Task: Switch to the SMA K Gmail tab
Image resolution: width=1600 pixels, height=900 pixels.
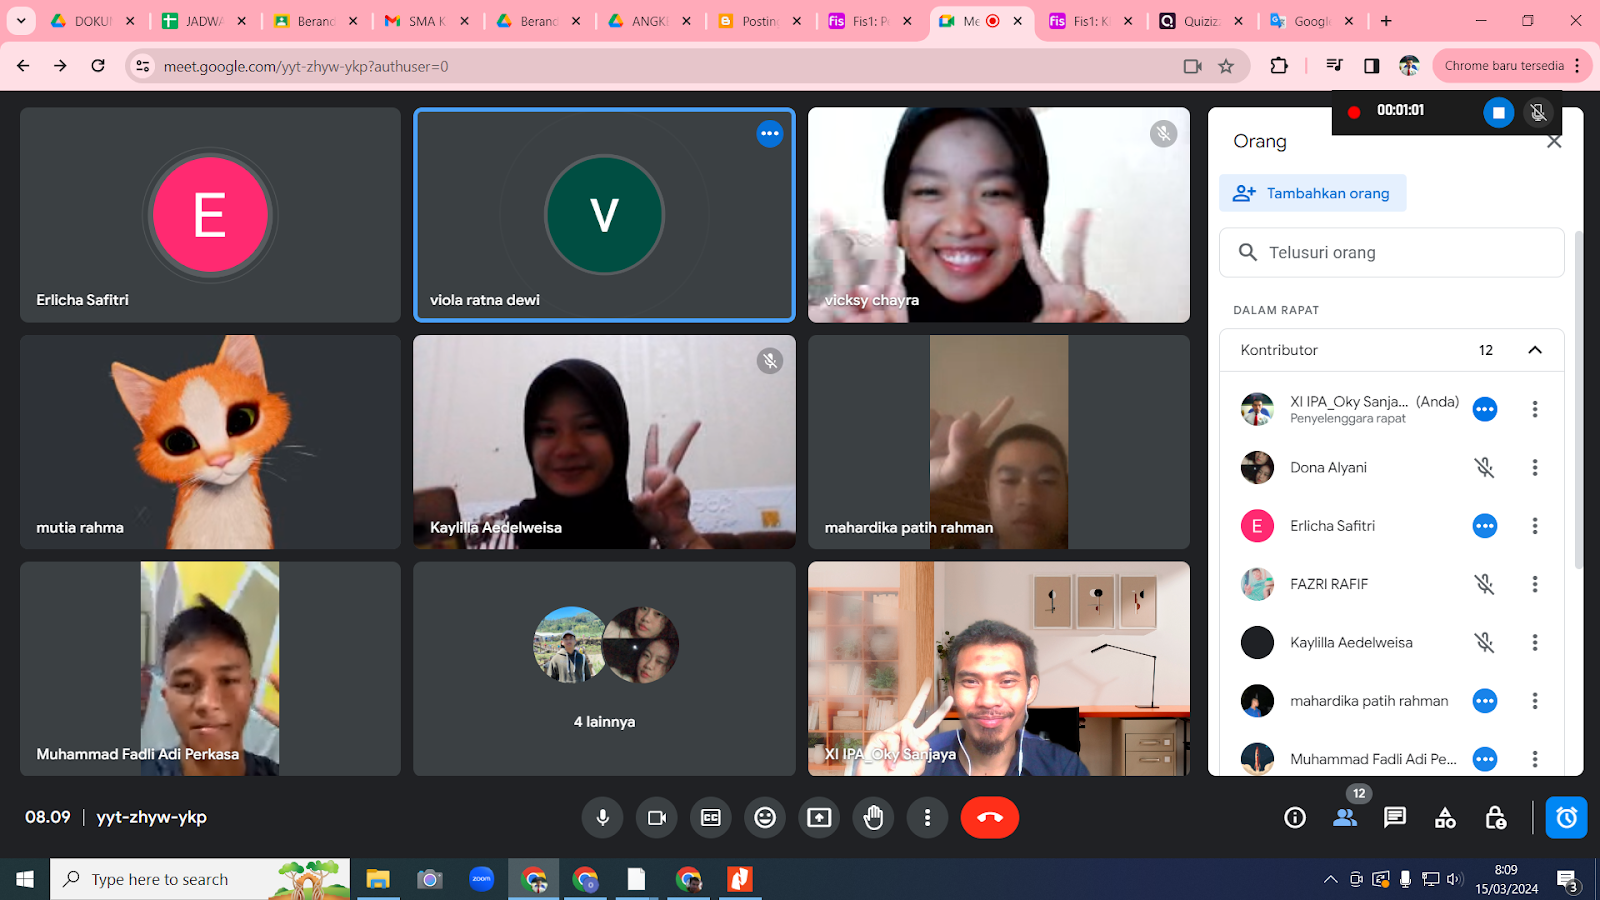Action: [427, 21]
